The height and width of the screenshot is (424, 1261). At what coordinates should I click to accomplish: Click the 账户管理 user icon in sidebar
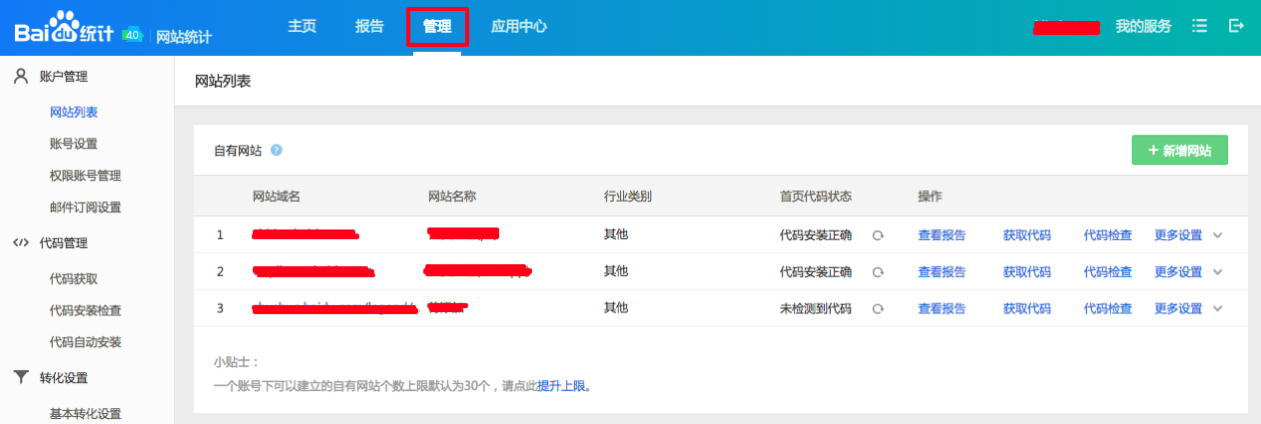(x=20, y=76)
